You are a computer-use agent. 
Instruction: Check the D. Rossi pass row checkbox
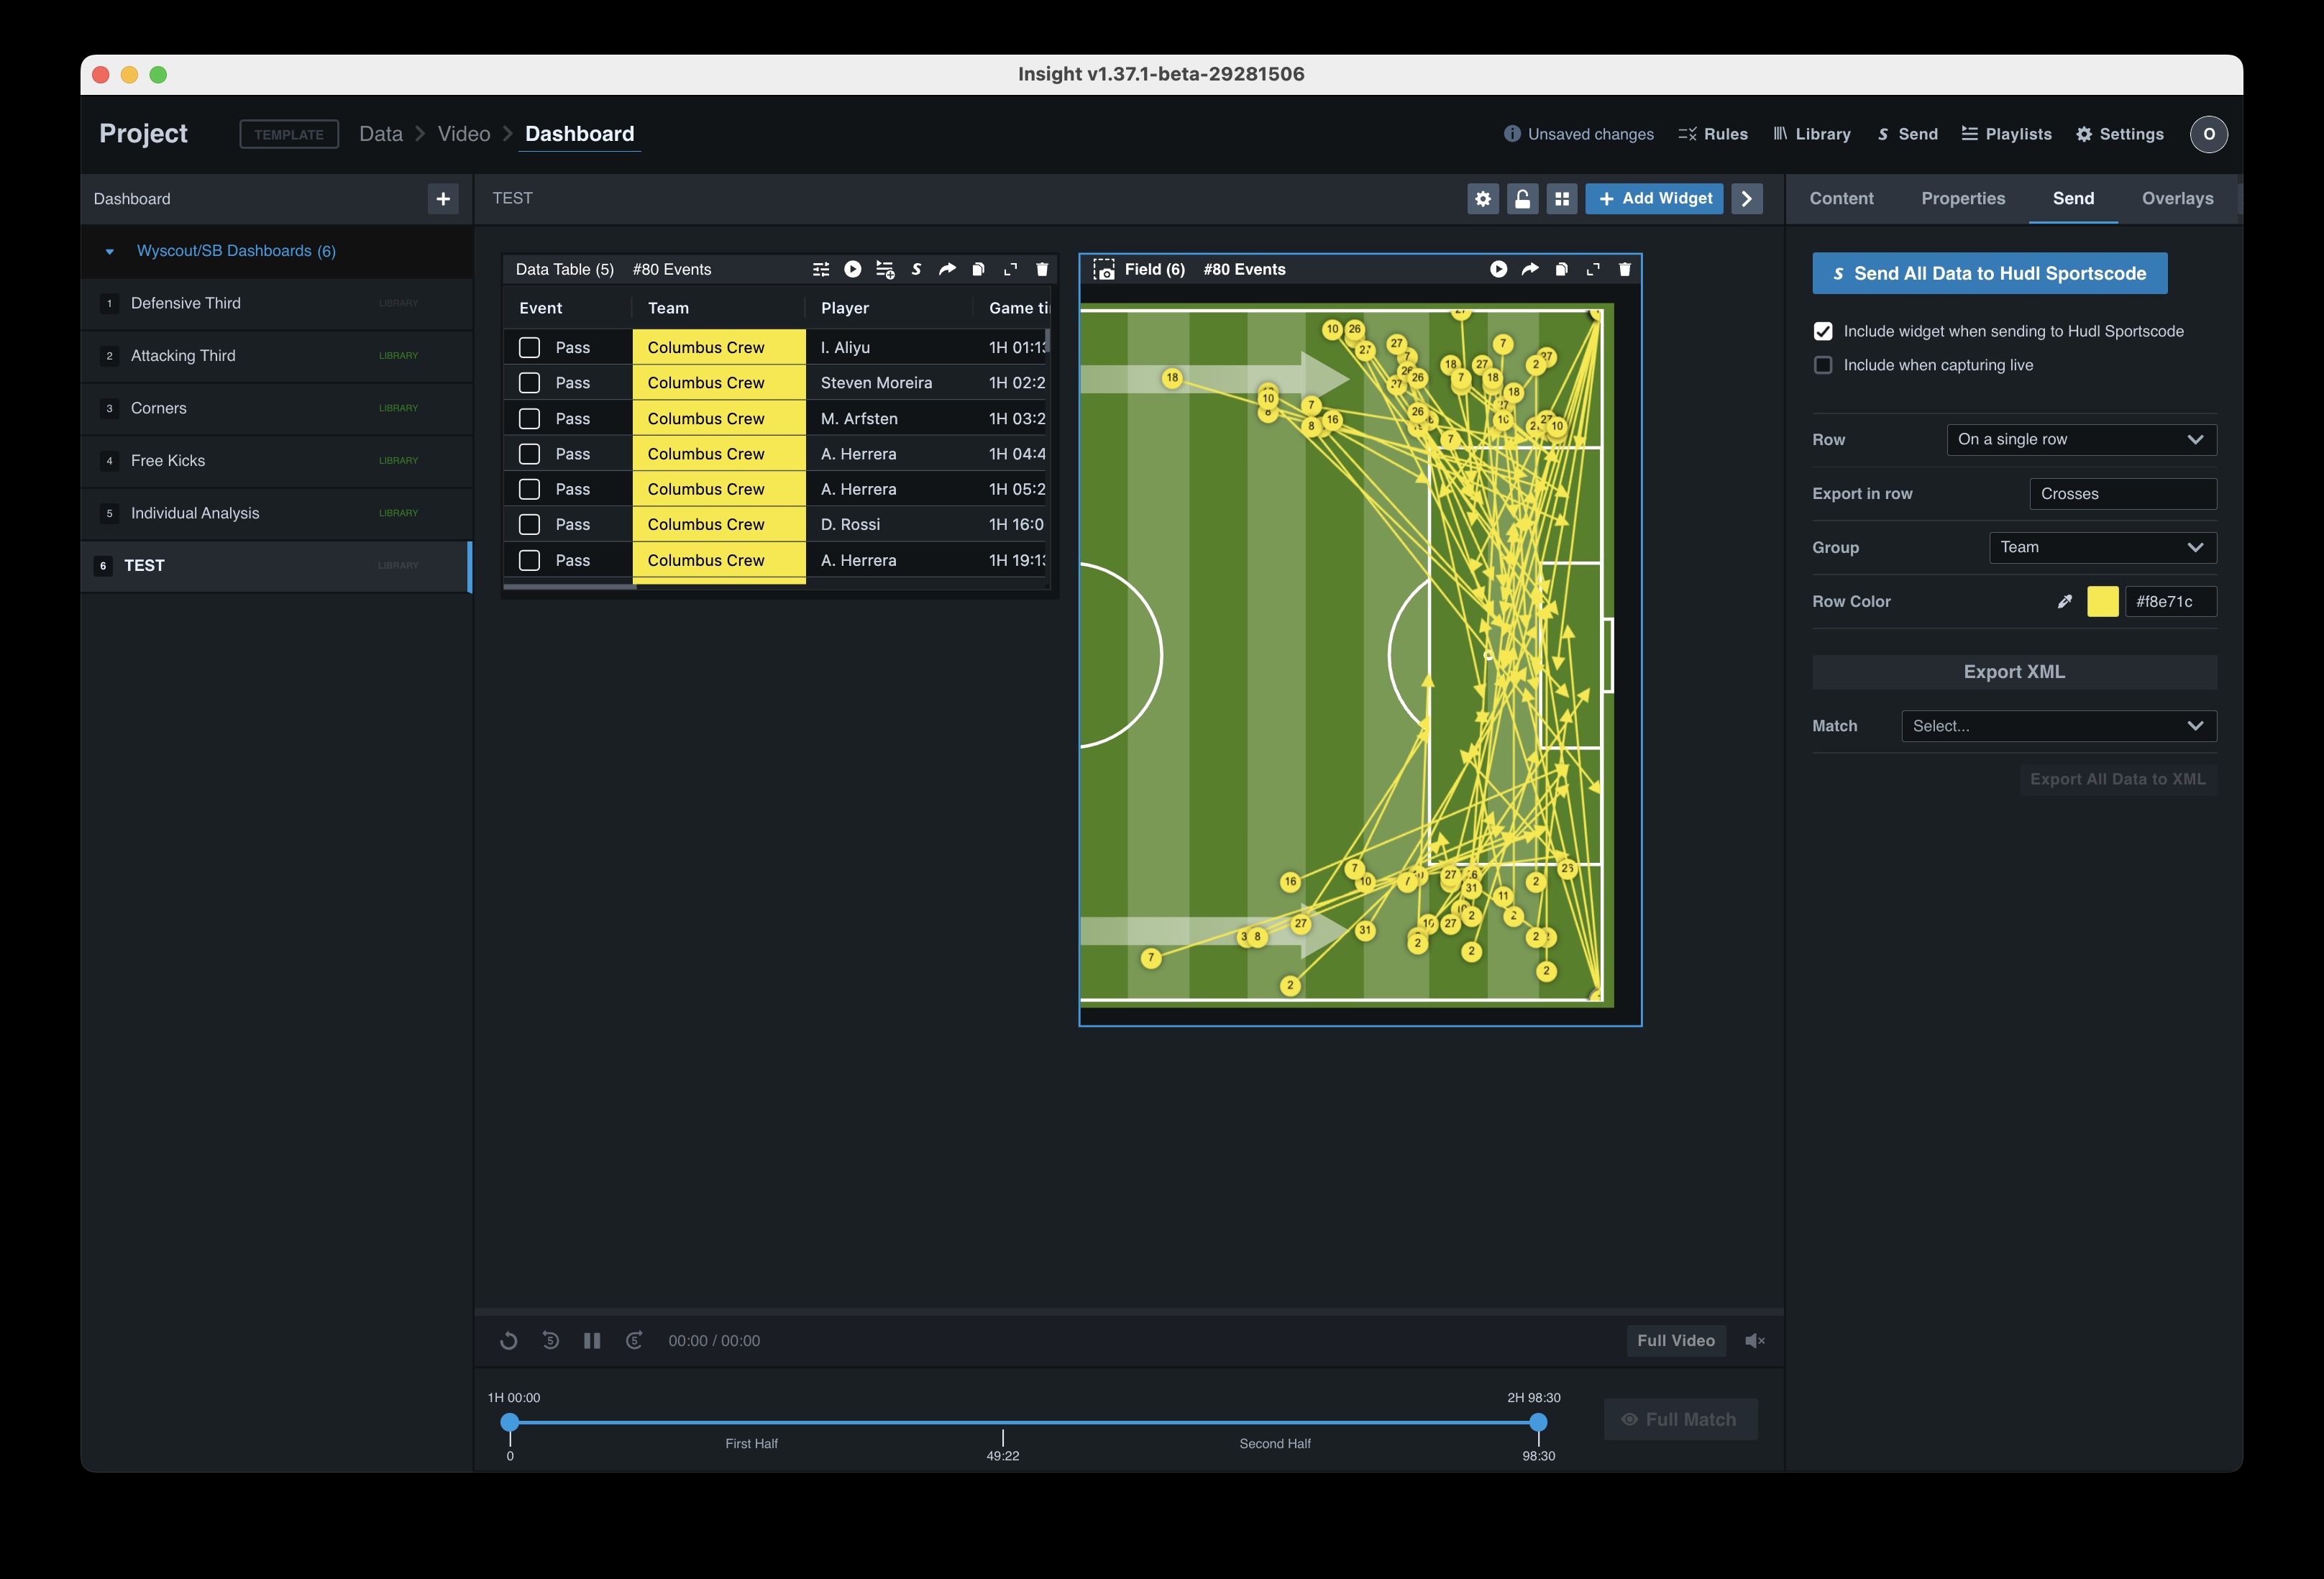pyautogui.click(x=529, y=524)
